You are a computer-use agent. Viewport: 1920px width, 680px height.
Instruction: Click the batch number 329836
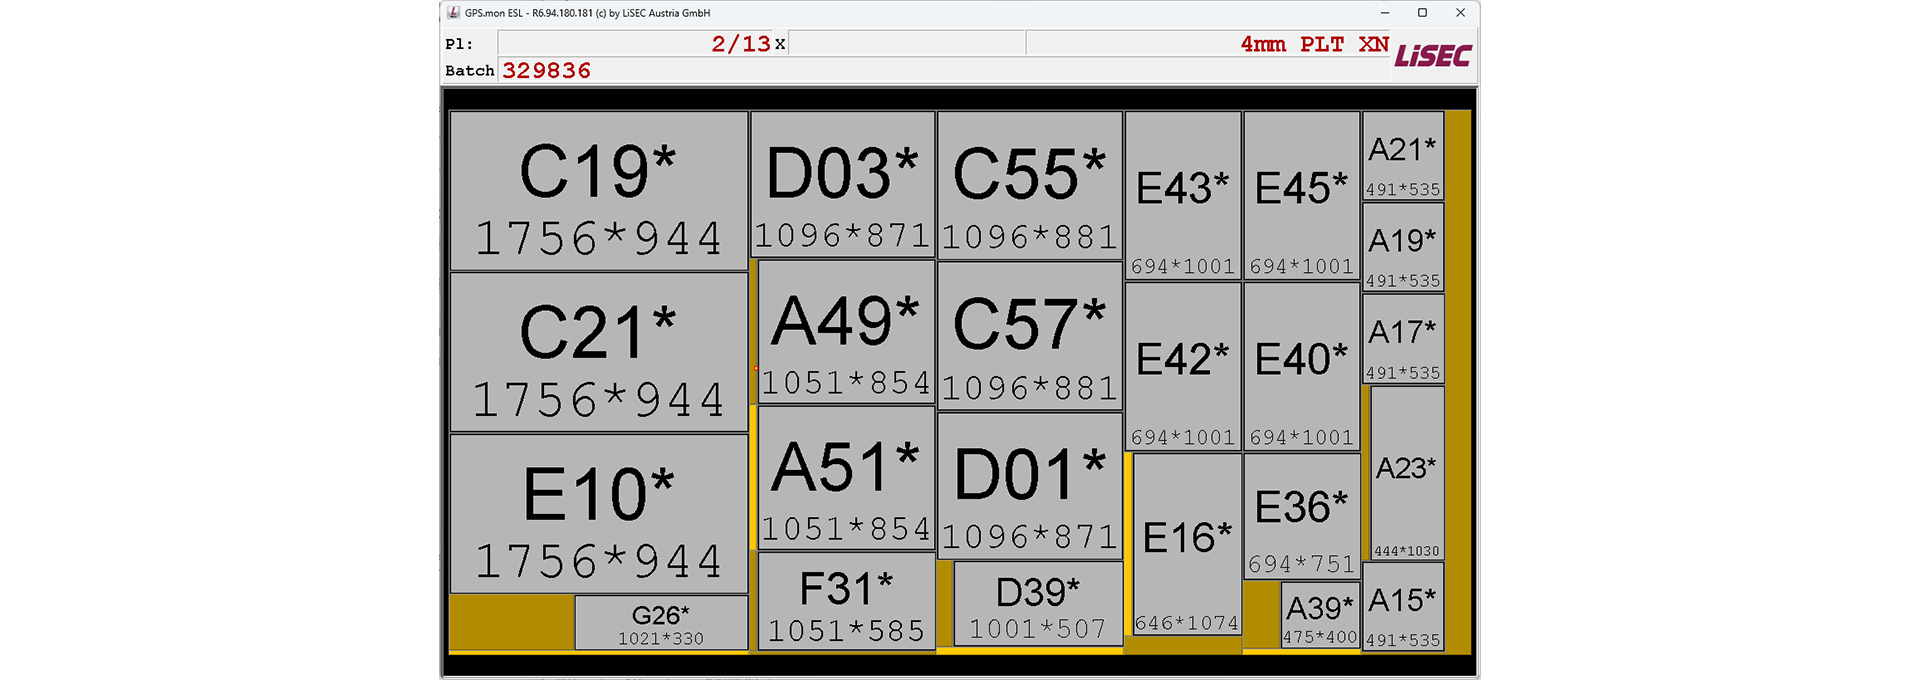(547, 71)
